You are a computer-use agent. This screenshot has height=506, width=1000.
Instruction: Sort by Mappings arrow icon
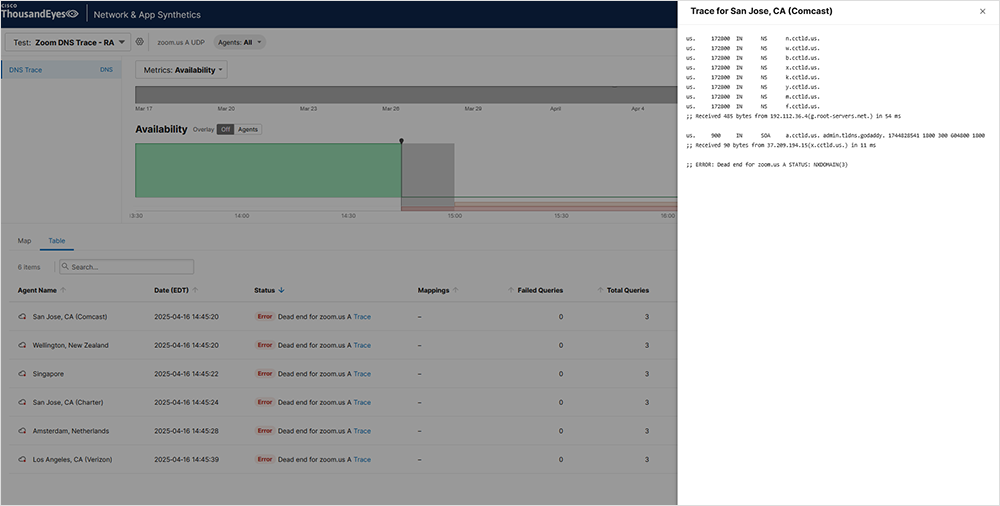coord(456,290)
